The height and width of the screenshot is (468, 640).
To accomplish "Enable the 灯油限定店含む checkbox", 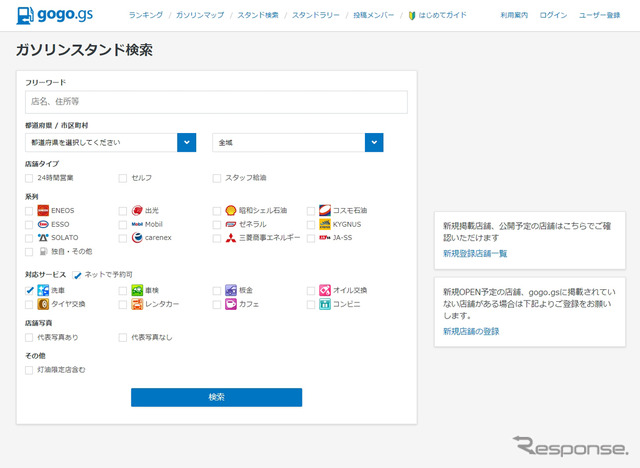I will coord(29,370).
